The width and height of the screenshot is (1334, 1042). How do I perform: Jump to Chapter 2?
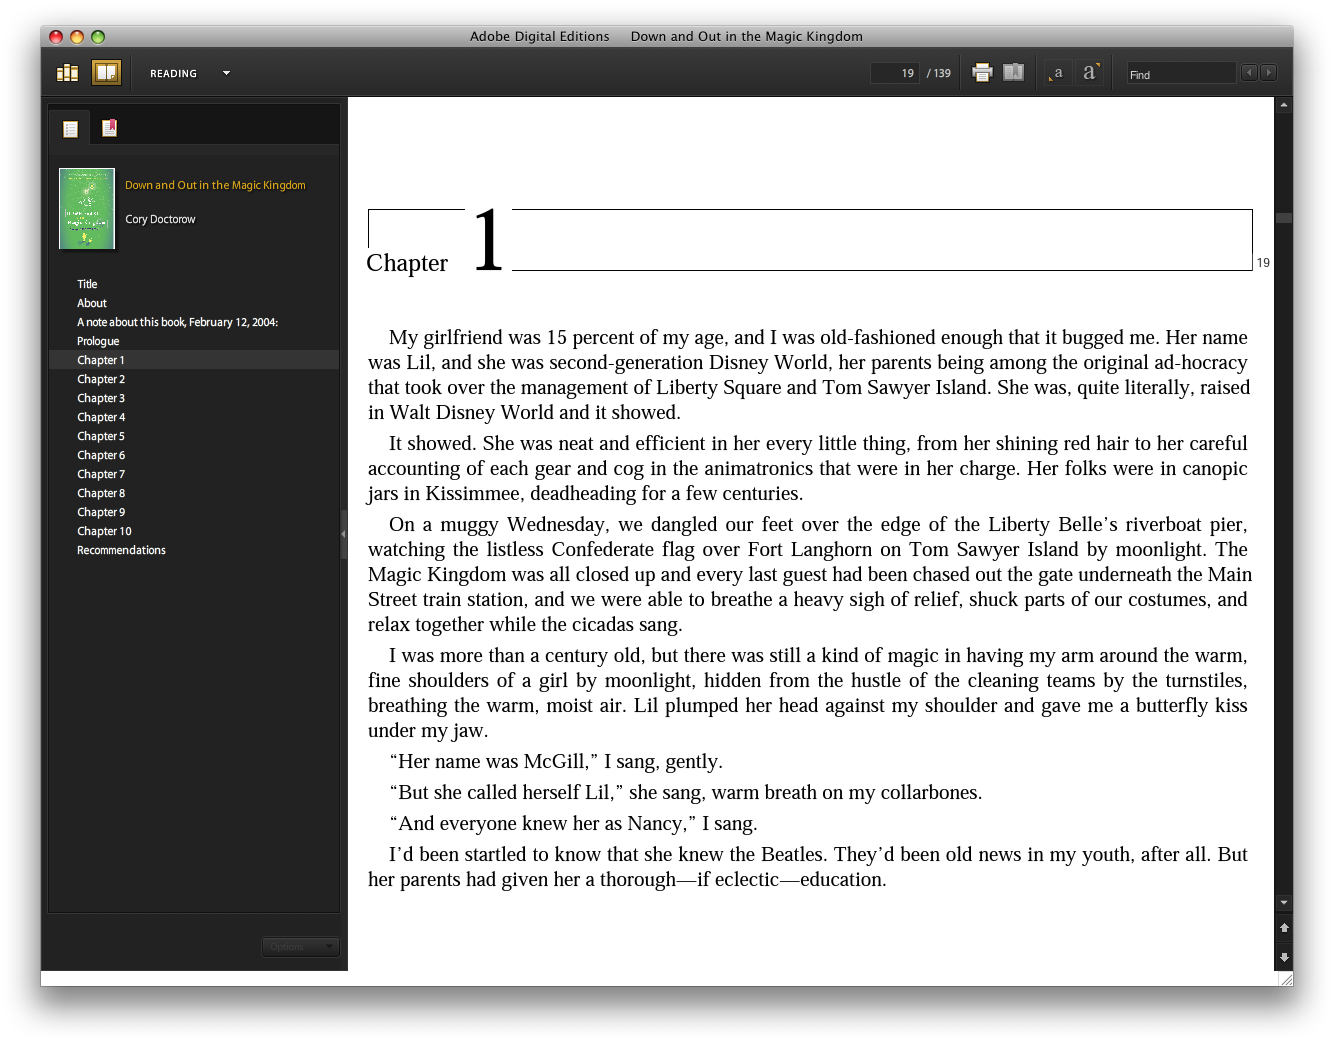[101, 379]
